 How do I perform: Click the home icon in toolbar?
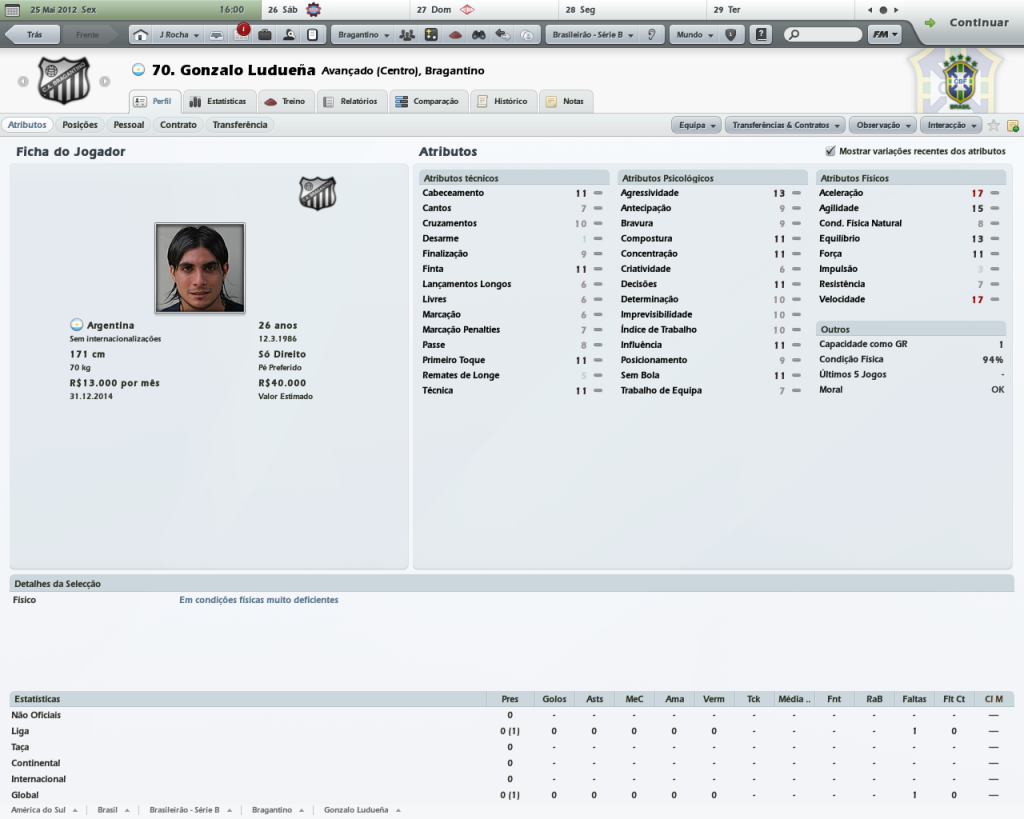[x=140, y=35]
